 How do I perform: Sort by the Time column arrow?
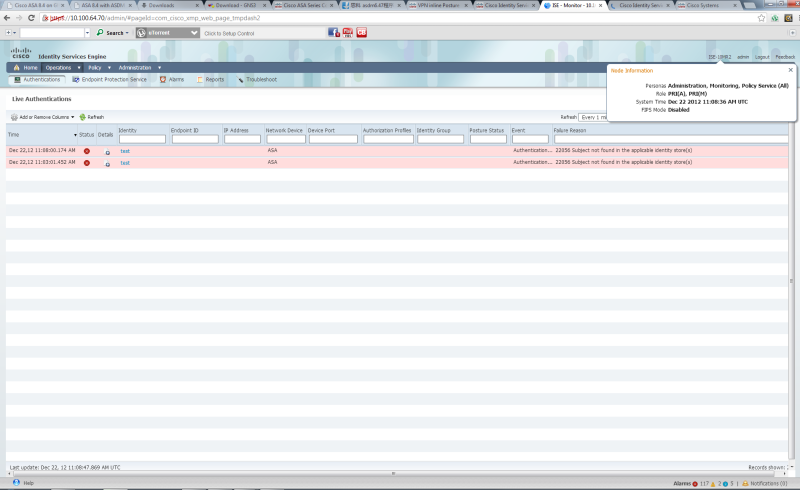[x=76, y=135]
